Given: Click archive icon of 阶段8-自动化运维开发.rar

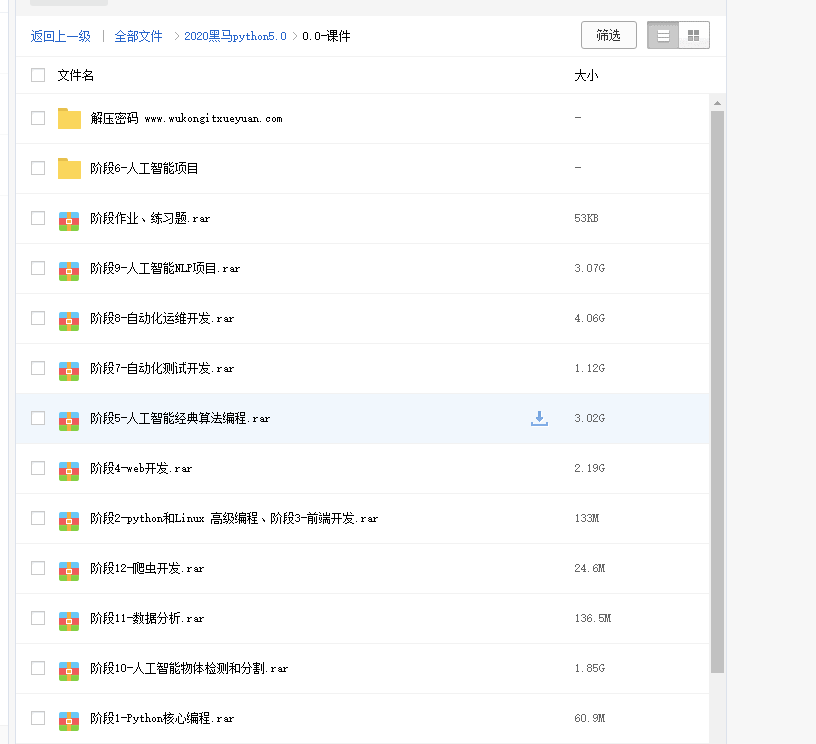Looking at the screenshot, I should click(69, 321).
